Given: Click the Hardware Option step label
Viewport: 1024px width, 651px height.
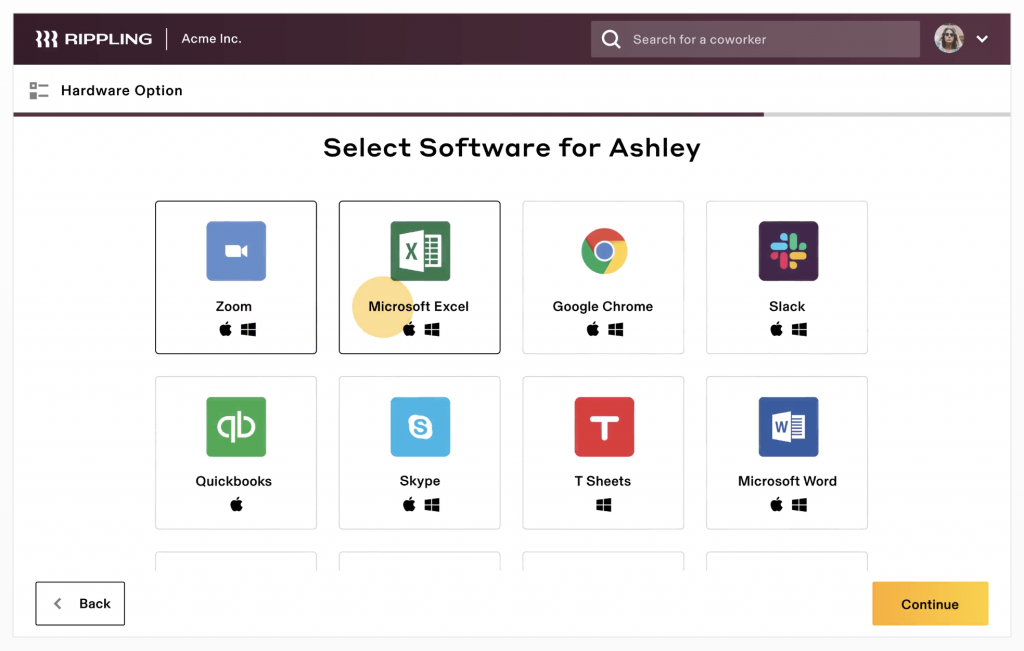Looking at the screenshot, I should tap(121, 91).
